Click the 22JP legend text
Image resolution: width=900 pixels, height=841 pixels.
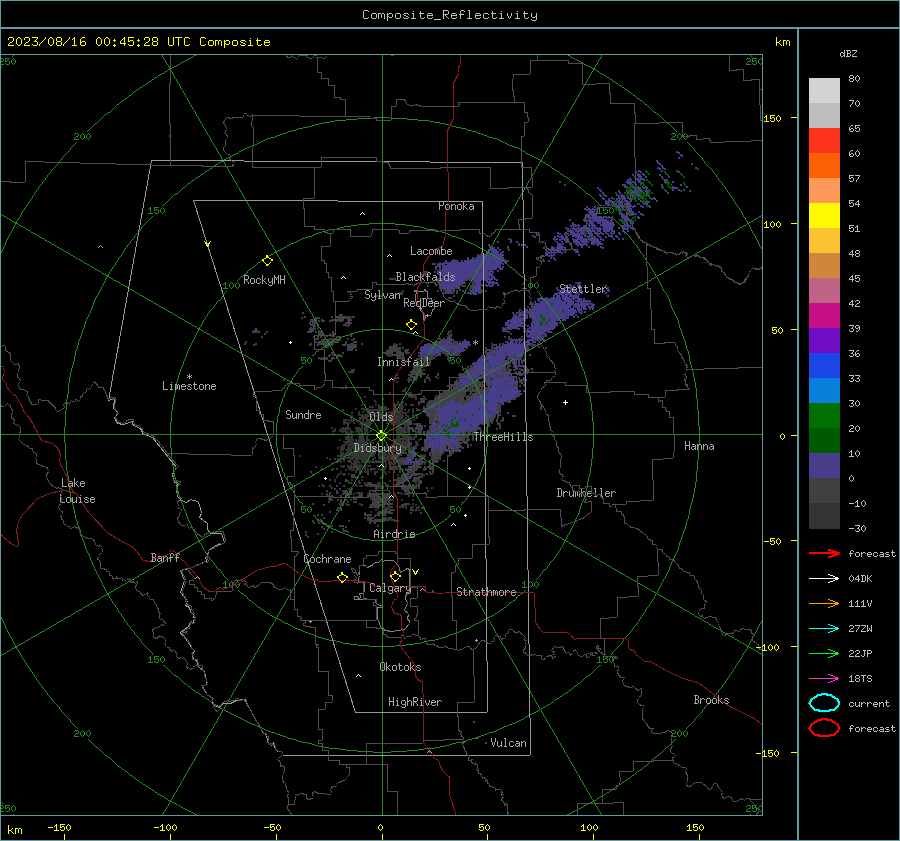860,653
